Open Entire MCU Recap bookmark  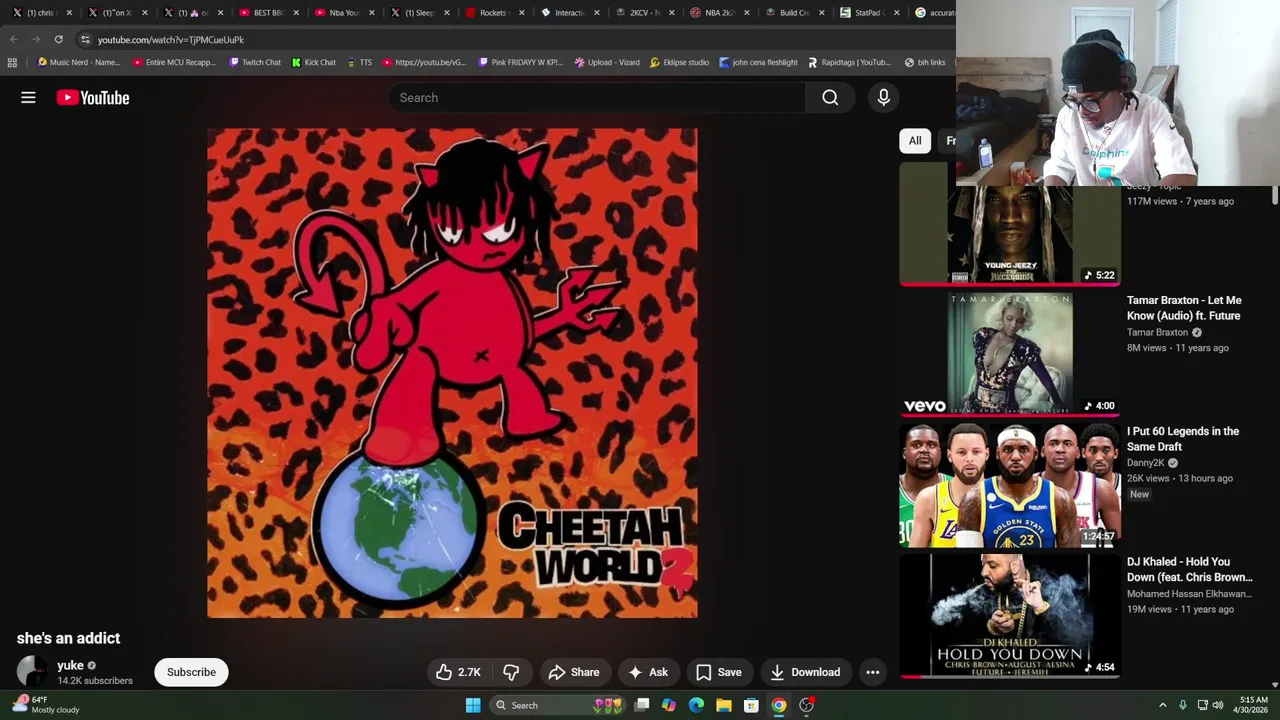pyautogui.click(x=174, y=62)
